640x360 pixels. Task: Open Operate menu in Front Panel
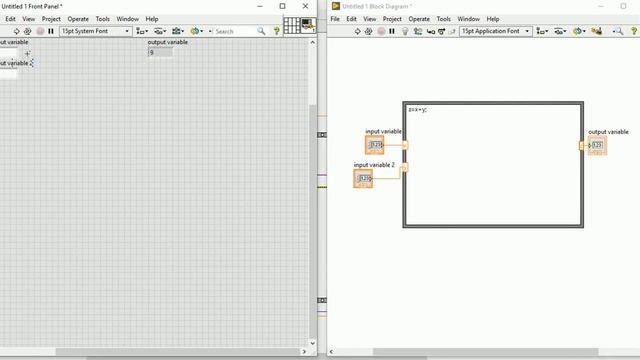(78, 19)
